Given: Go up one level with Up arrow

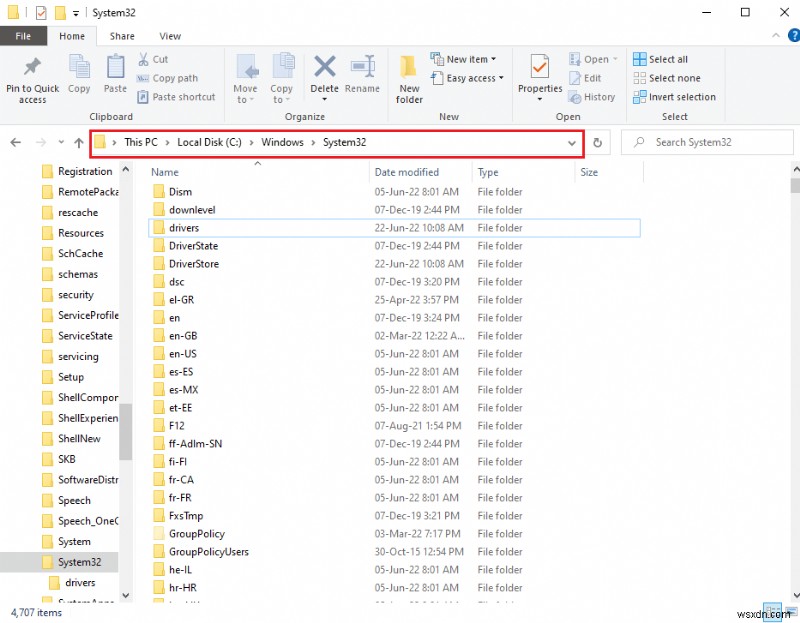Looking at the screenshot, I should click(x=79, y=143).
